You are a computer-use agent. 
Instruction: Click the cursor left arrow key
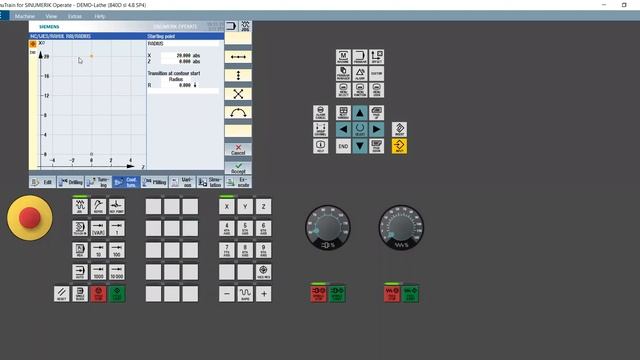(343, 129)
